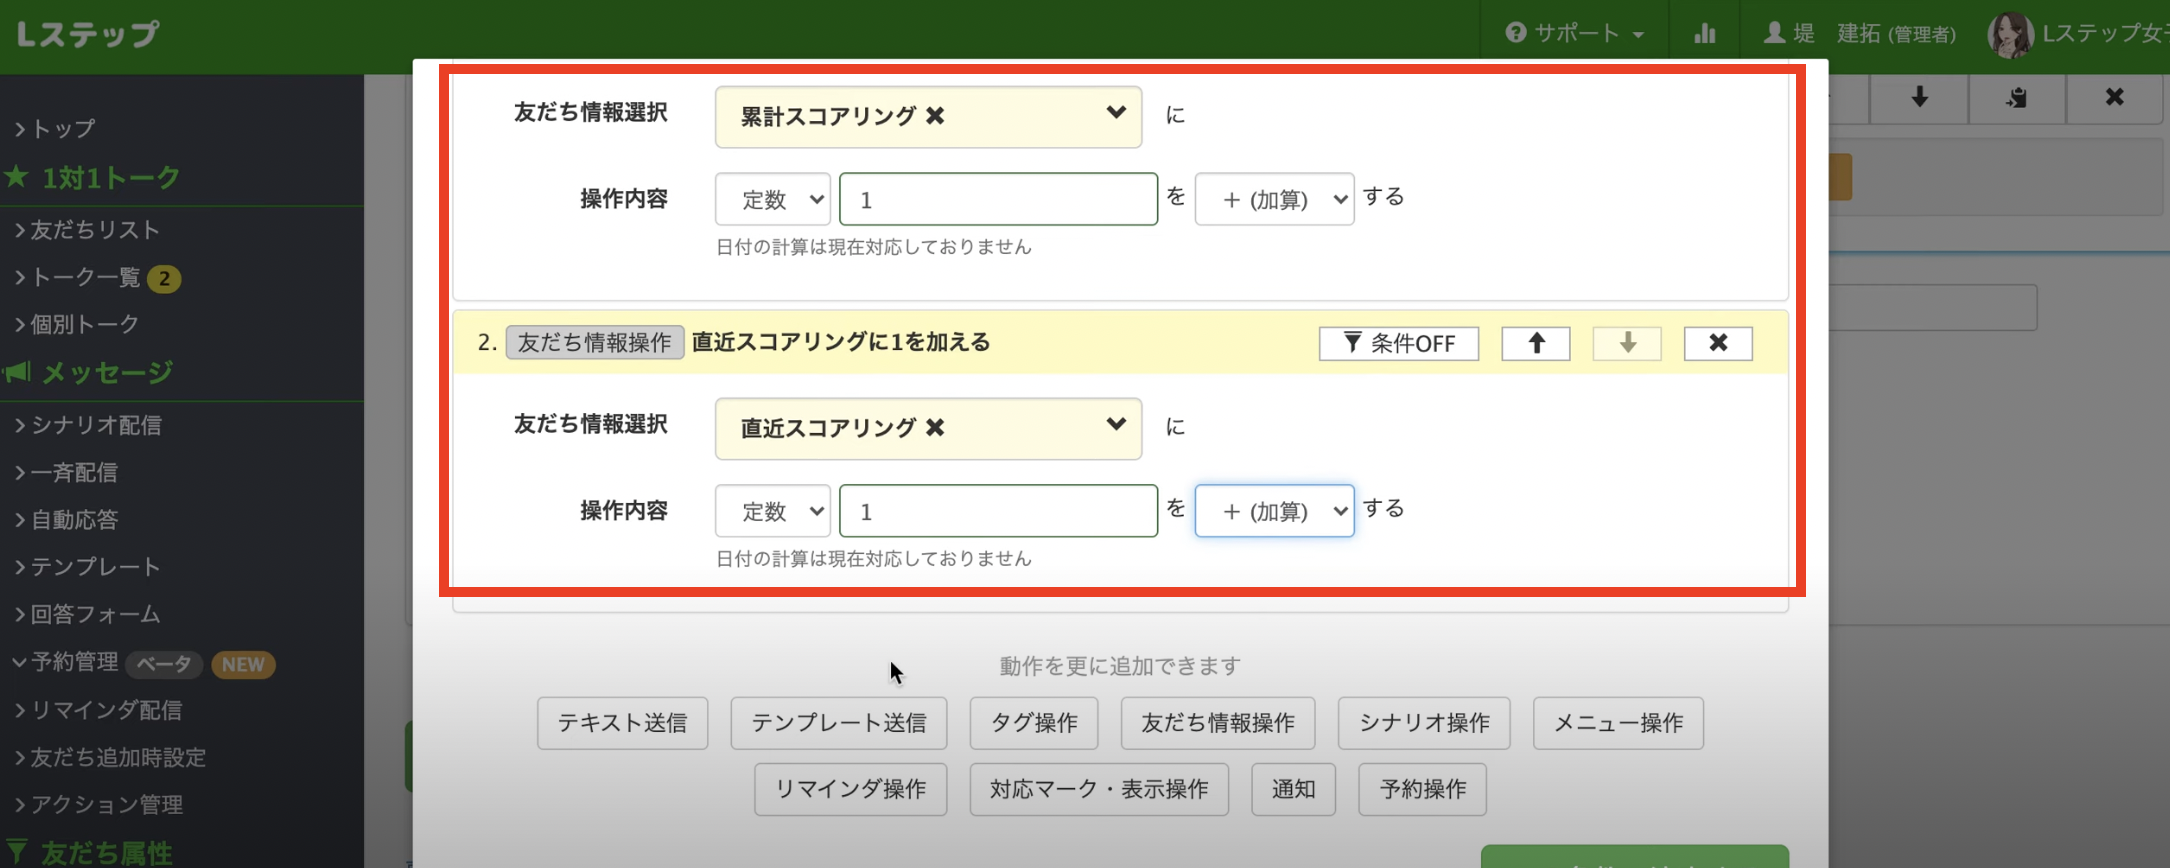Collapse 予約管理 sidebar section

point(66,662)
